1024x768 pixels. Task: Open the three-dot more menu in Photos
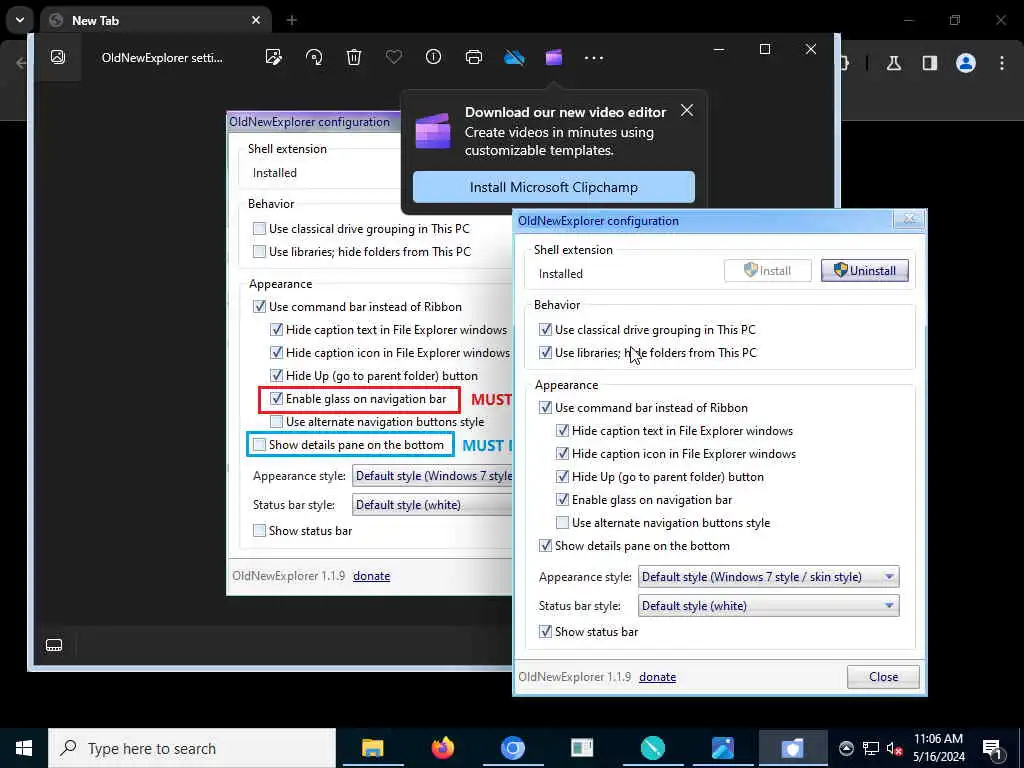point(594,57)
